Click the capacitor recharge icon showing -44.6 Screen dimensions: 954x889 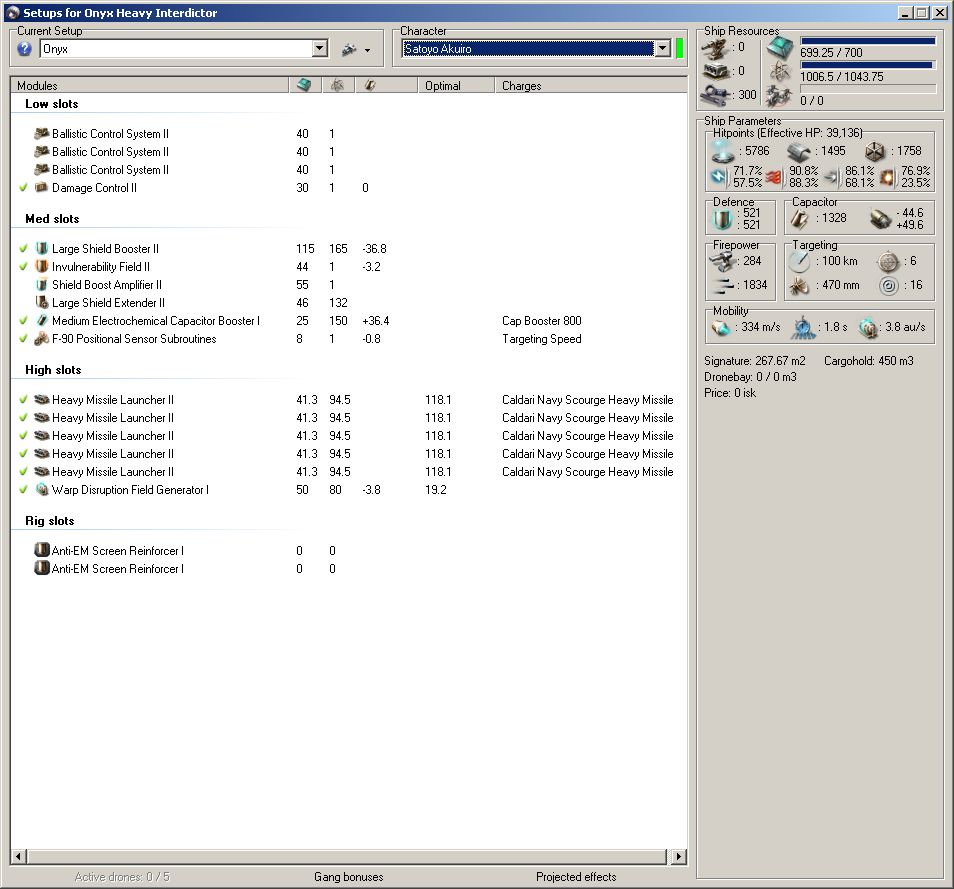pyautogui.click(x=880, y=219)
